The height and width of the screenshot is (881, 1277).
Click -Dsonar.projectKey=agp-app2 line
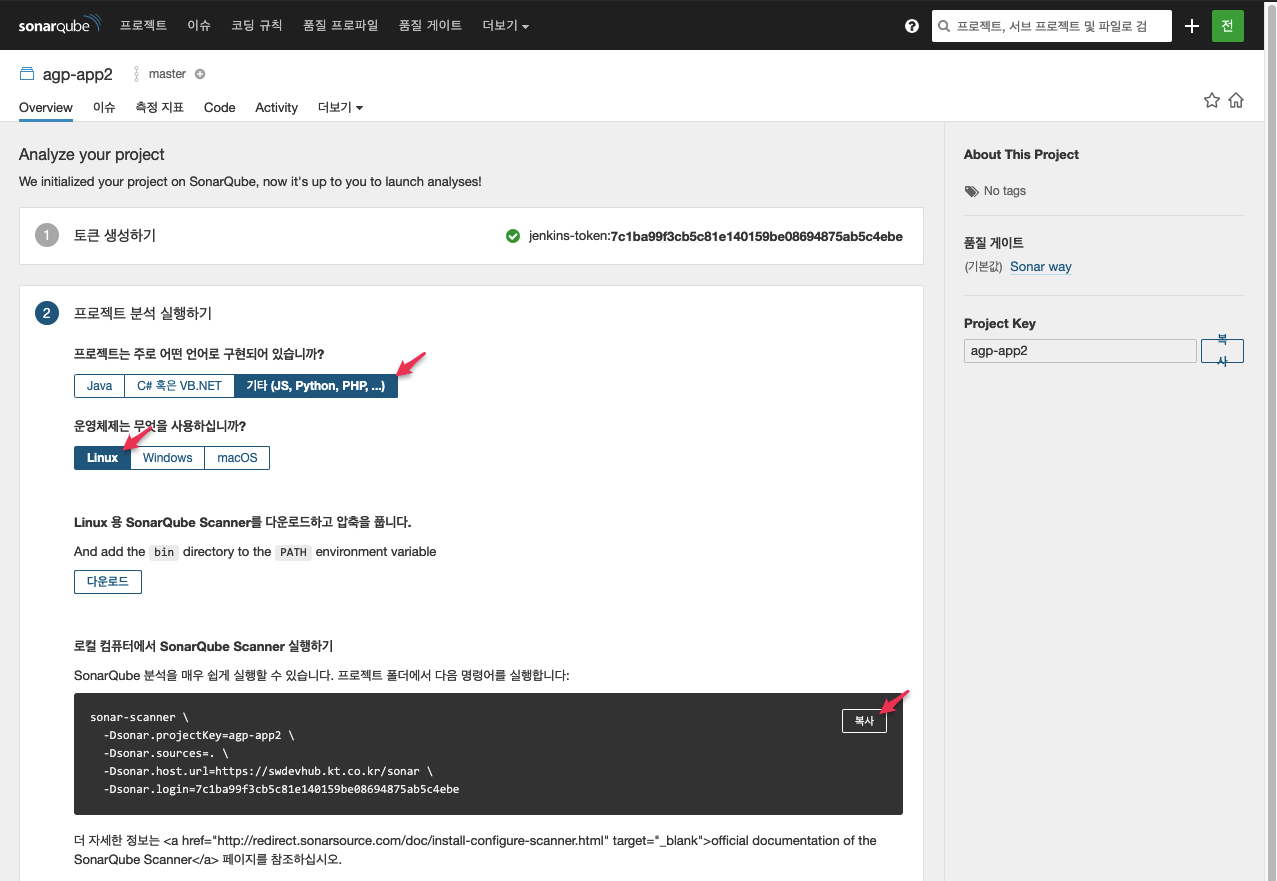pyautogui.click(x=199, y=735)
